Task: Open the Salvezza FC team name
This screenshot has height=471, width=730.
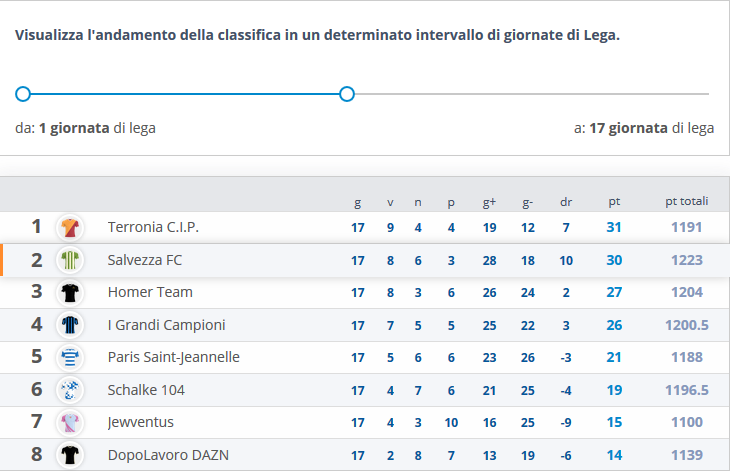Action: pyautogui.click(x=145, y=260)
